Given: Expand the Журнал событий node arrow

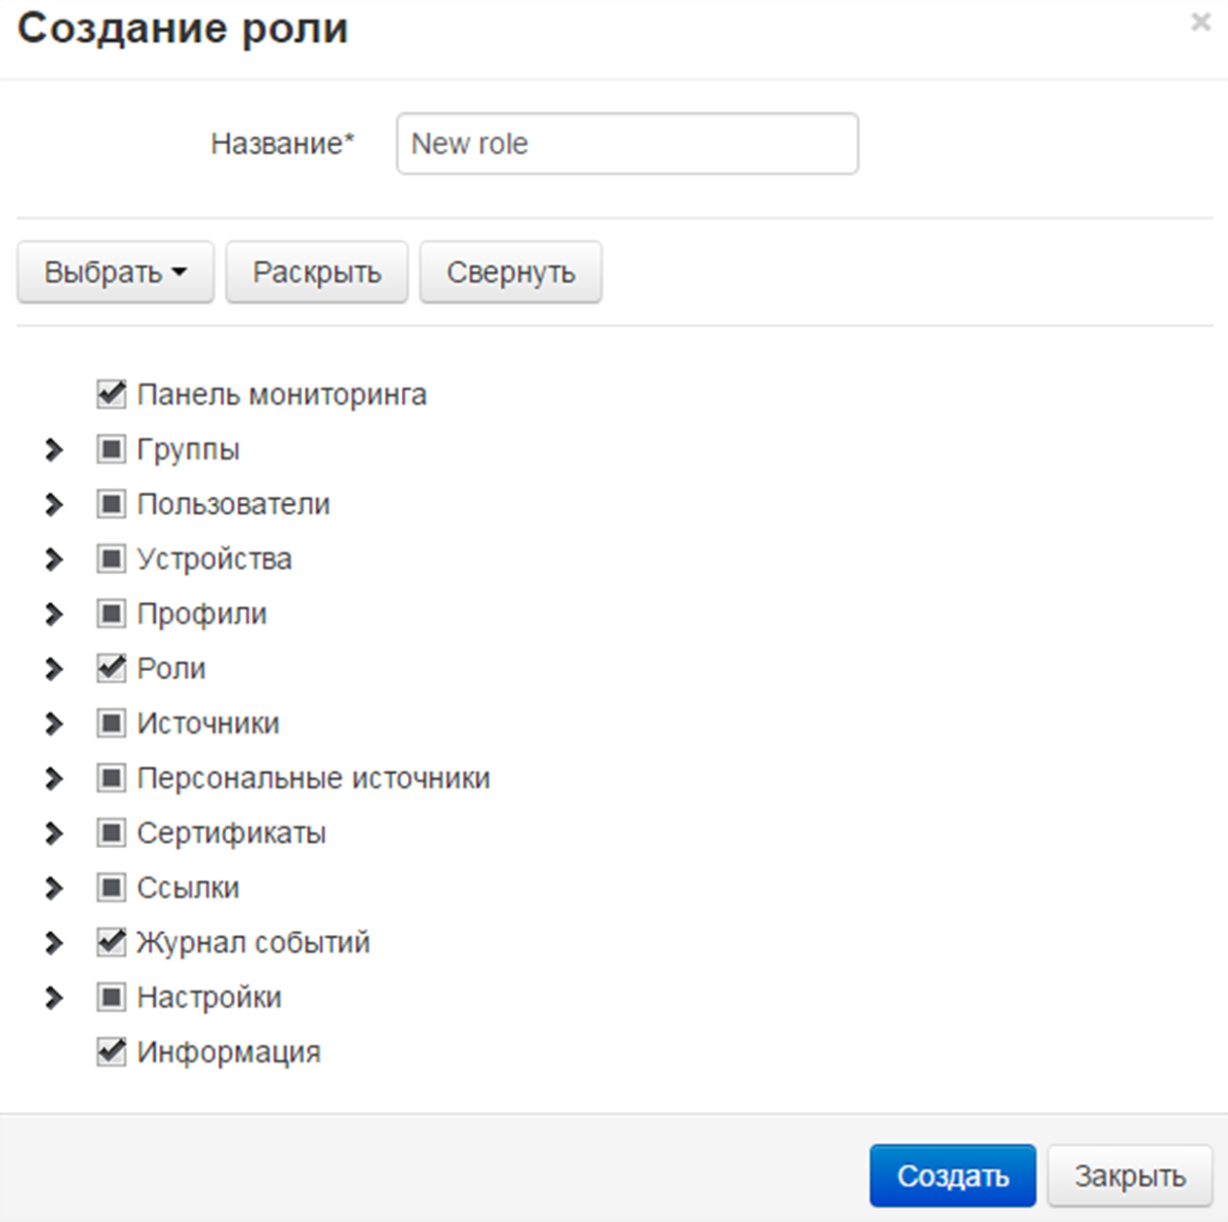Looking at the screenshot, I should pyautogui.click(x=54, y=943).
